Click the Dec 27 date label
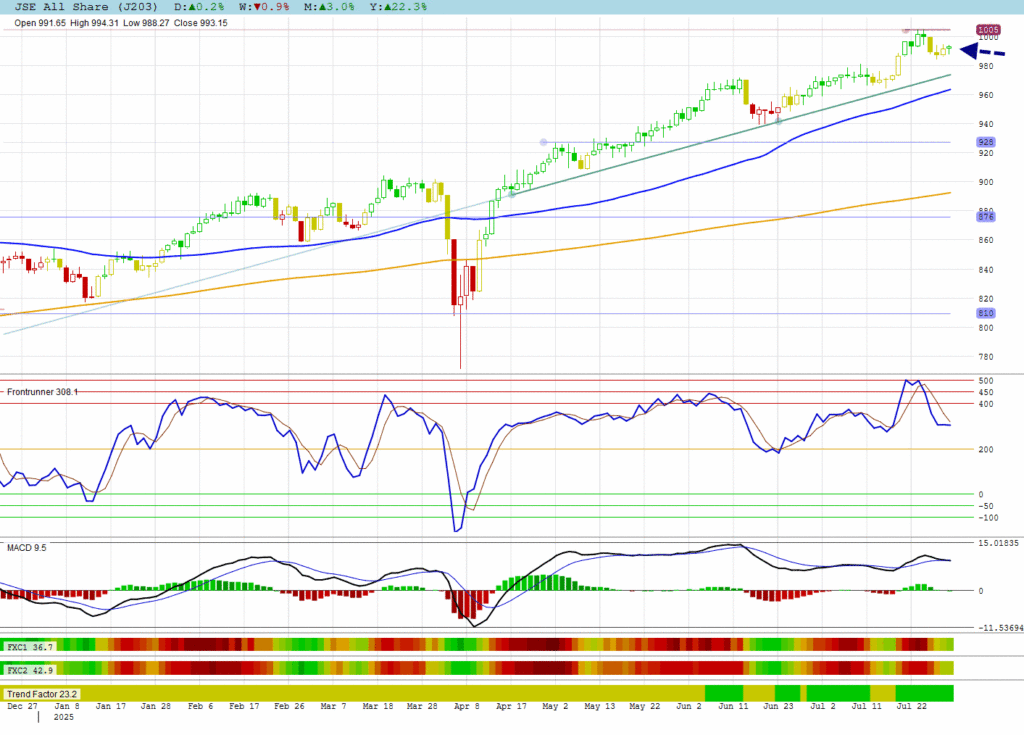Screen dimensions: 1024x735 pyautogui.click(x=23, y=706)
